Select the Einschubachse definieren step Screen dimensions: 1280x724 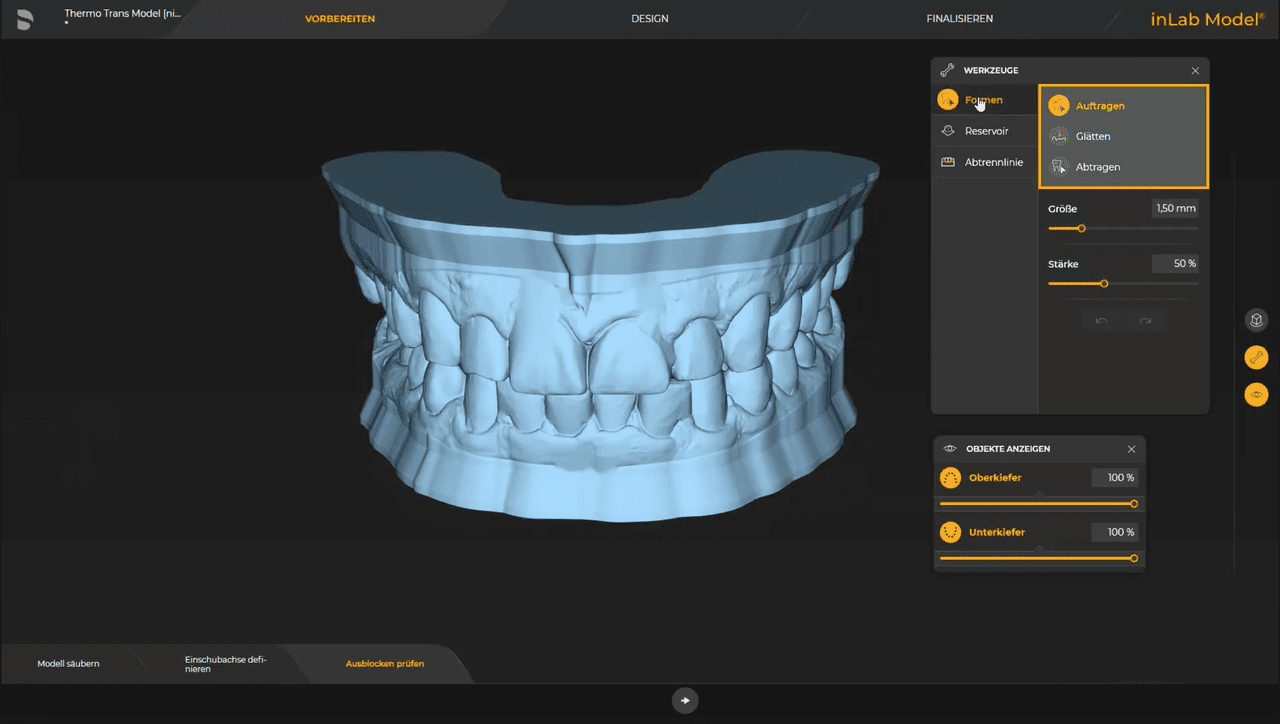pos(224,663)
